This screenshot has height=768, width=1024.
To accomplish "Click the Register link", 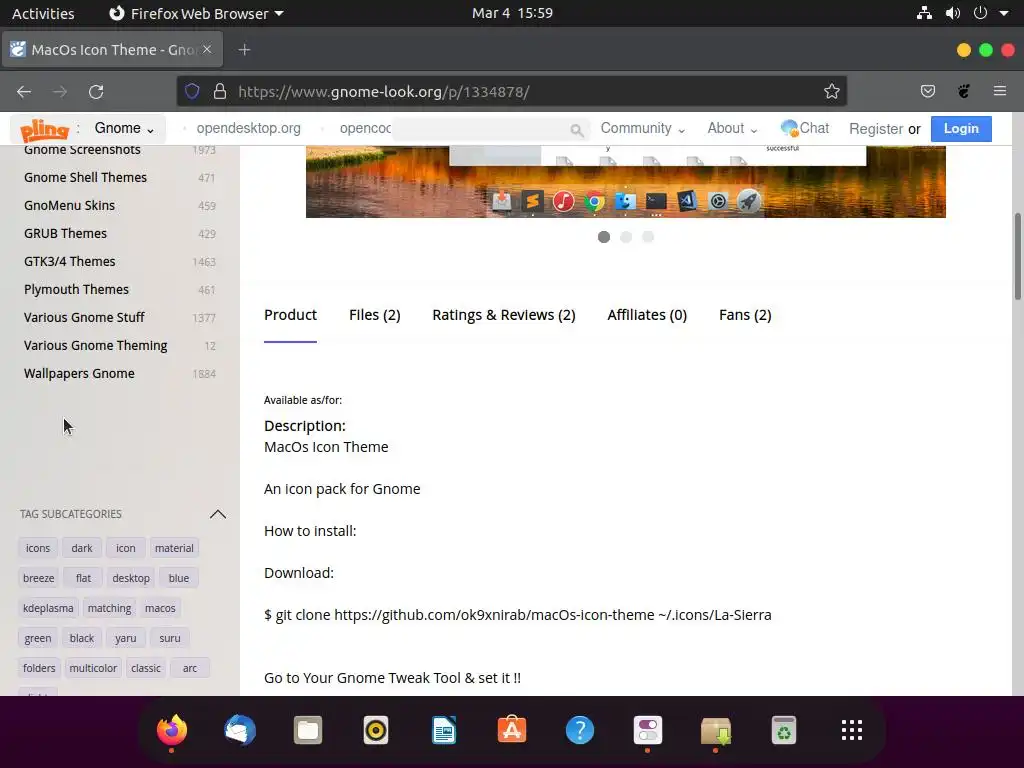I will pos(876,129).
